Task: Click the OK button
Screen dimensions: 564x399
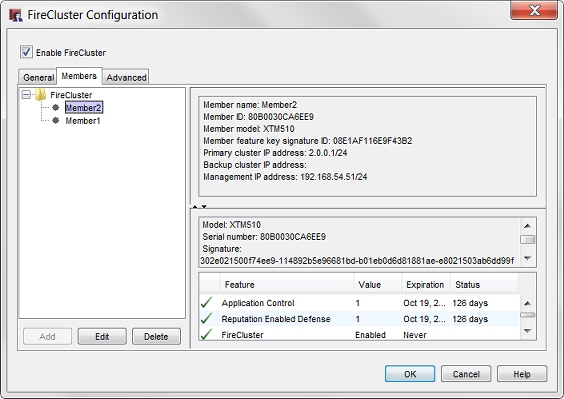Action: (x=410, y=374)
